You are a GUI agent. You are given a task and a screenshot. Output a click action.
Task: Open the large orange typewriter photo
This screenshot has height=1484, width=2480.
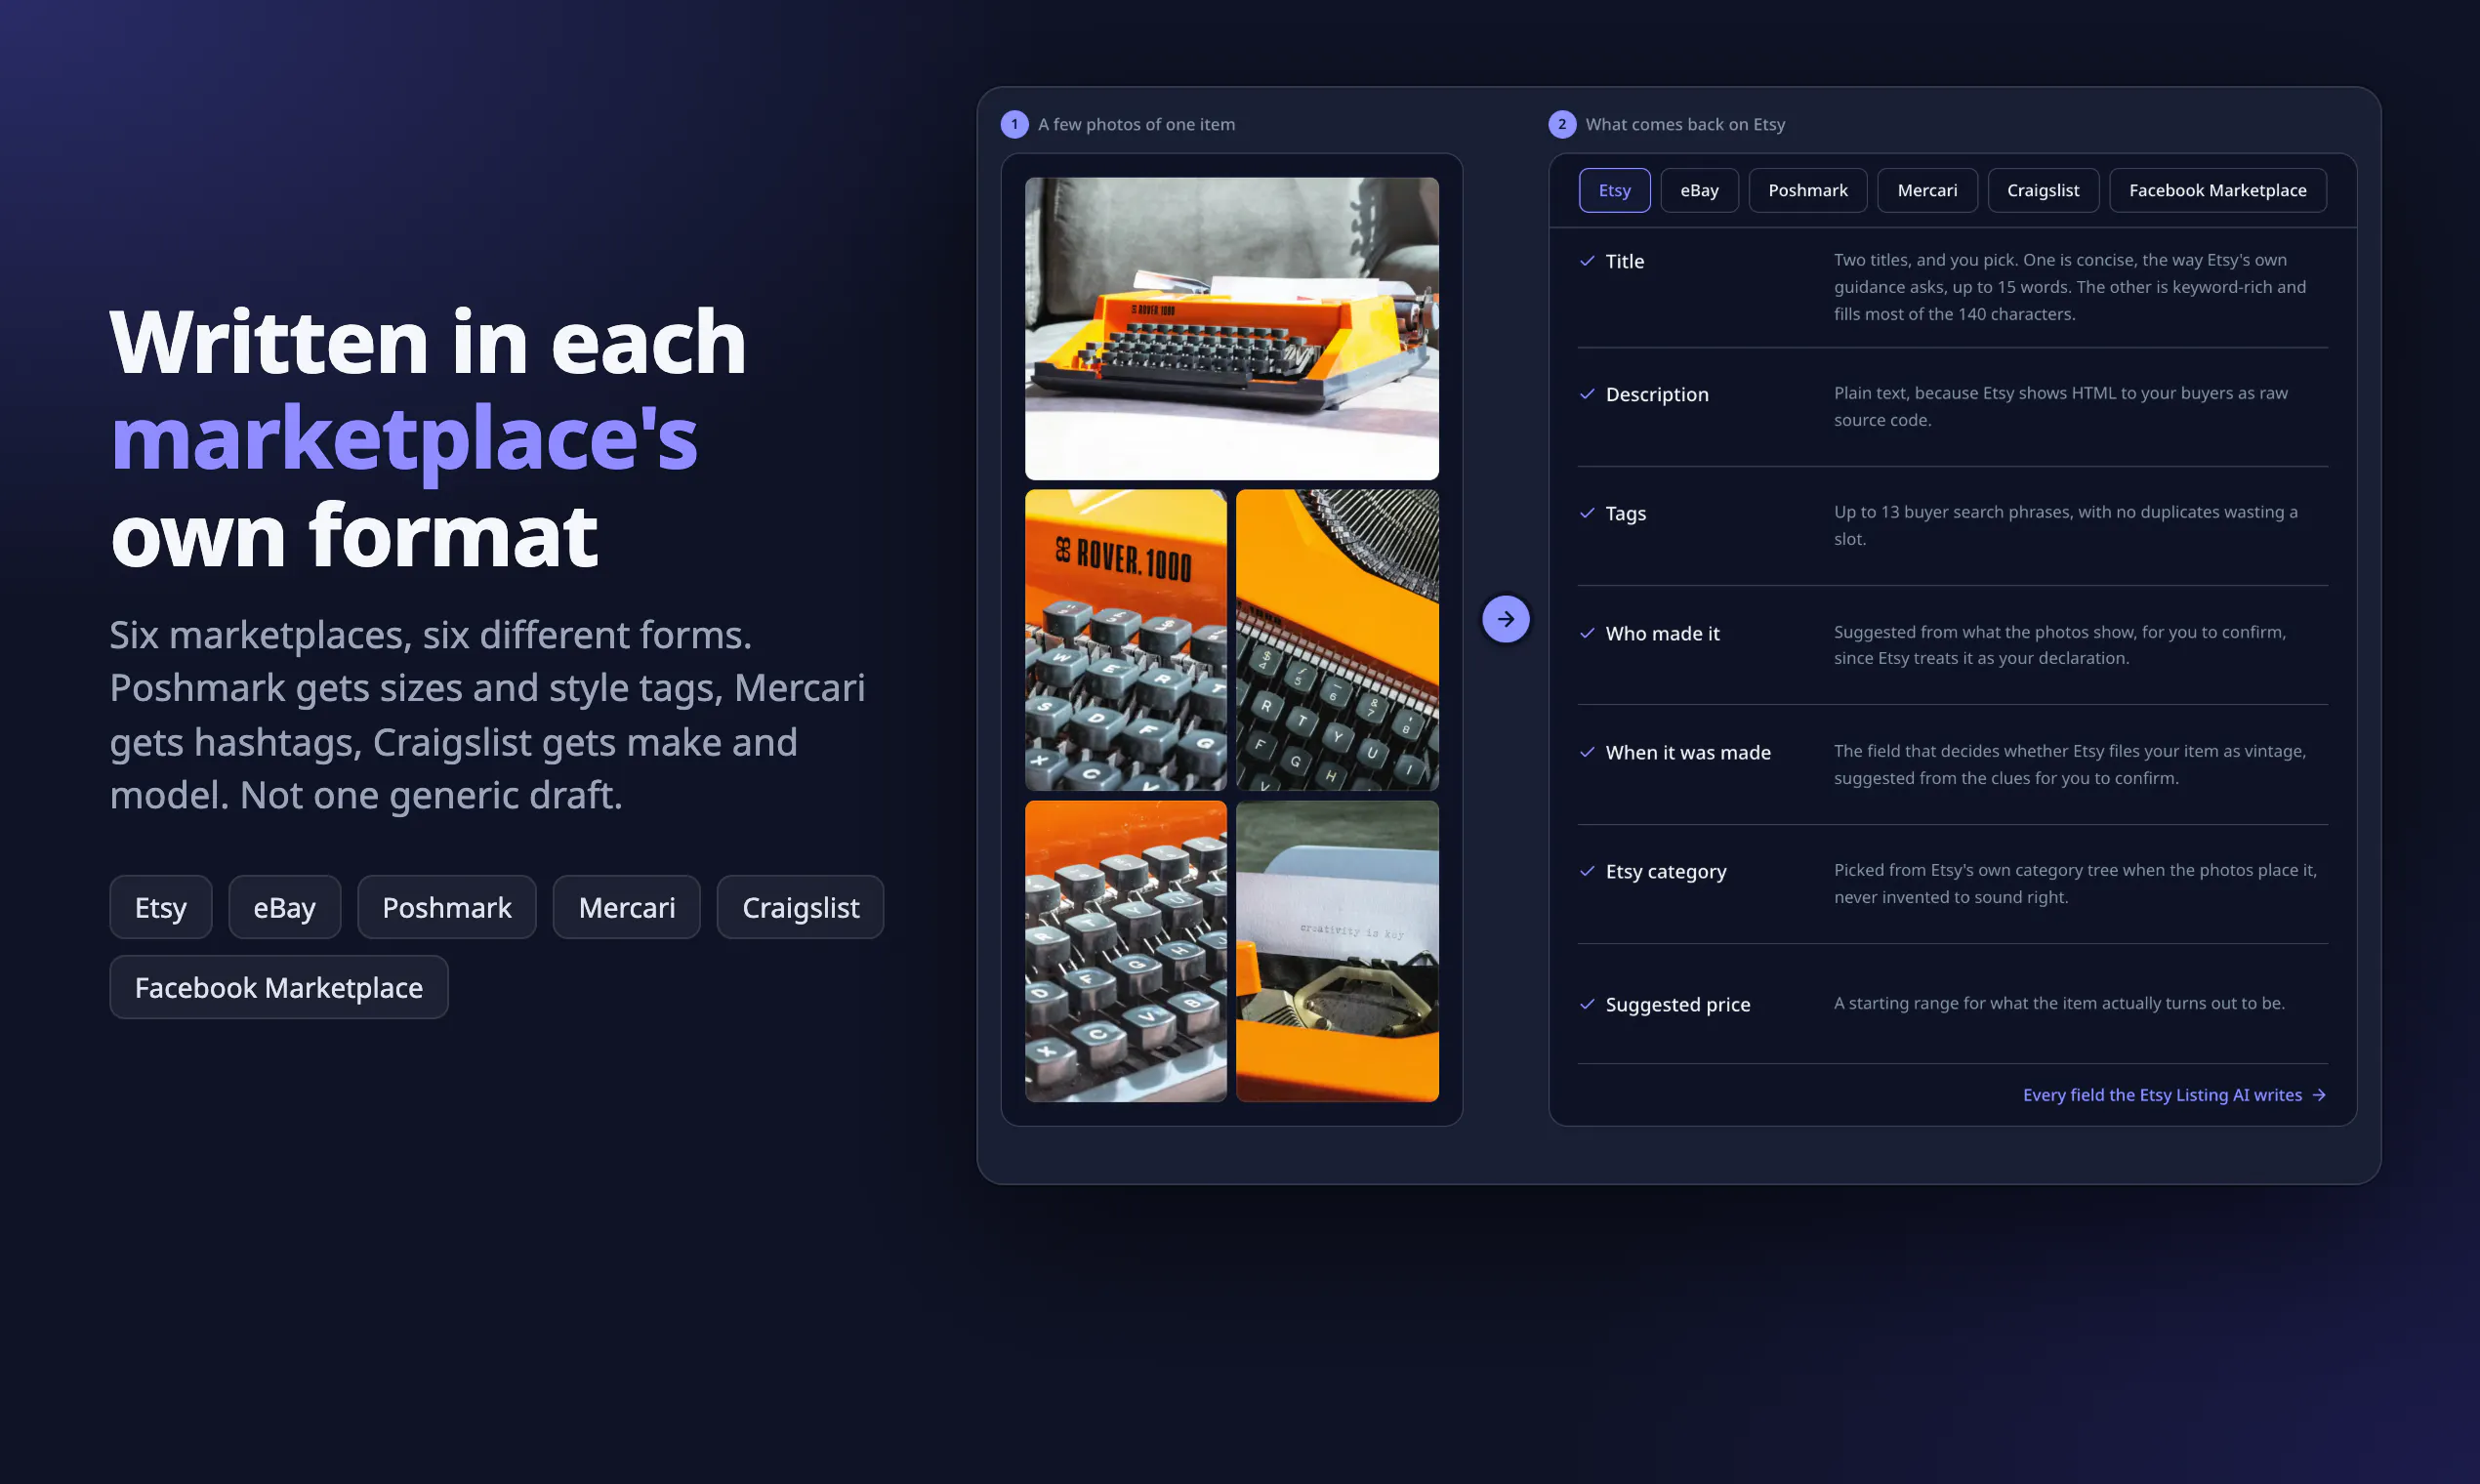pyautogui.click(x=1231, y=328)
